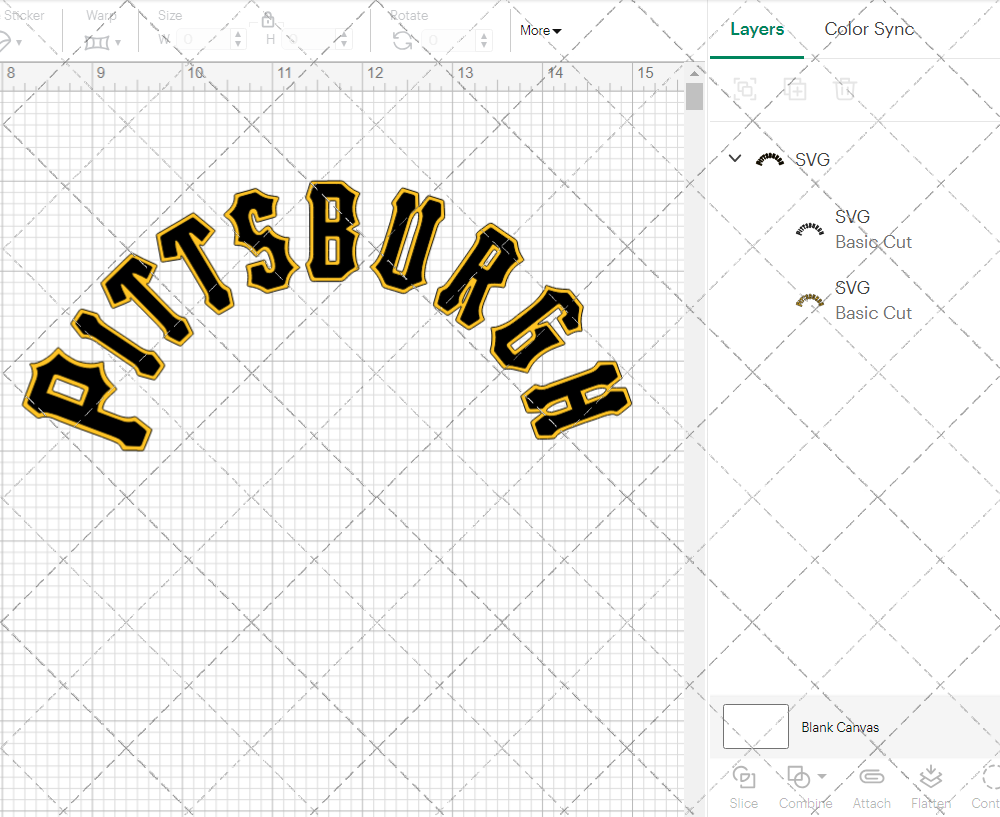The image size is (1000, 817).
Task: Click the Delete layer trash icon
Action: point(844,89)
